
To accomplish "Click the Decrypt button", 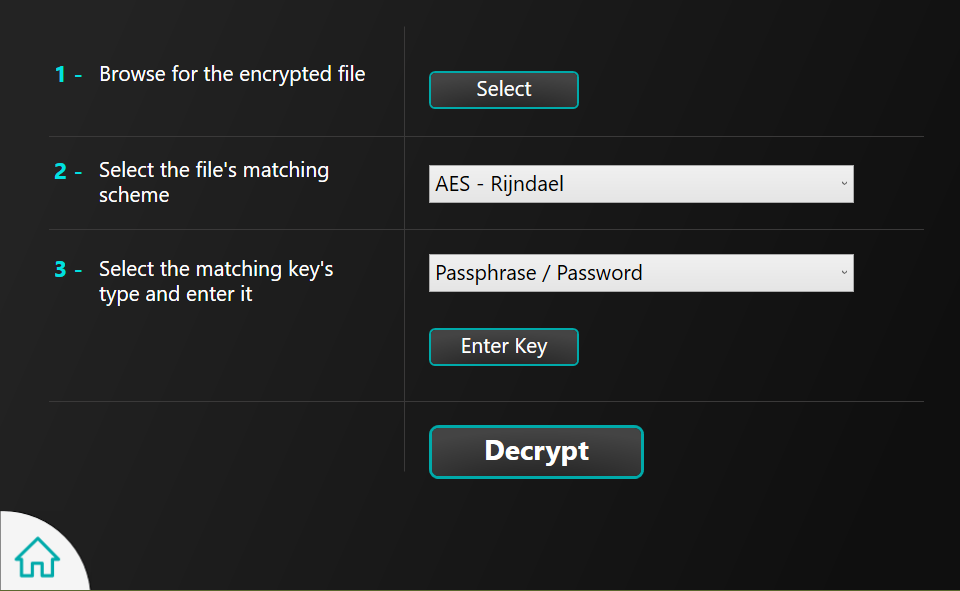I will pos(536,452).
